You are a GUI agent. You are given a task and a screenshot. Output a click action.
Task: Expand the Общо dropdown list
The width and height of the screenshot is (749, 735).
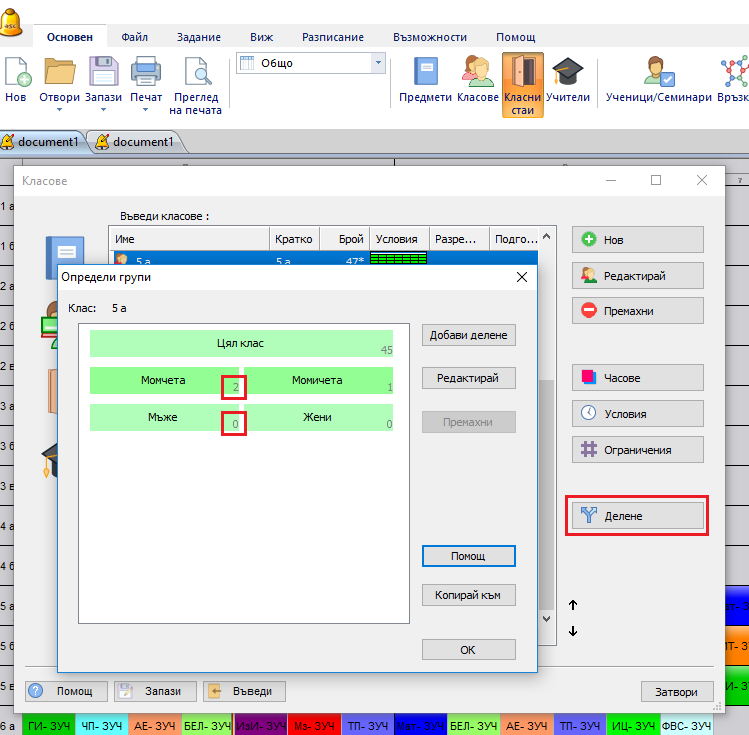[x=377, y=63]
